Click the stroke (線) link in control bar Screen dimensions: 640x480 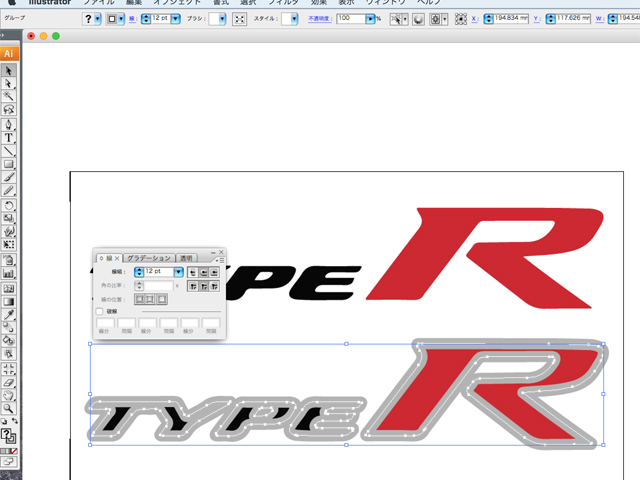pyautogui.click(x=133, y=19)
